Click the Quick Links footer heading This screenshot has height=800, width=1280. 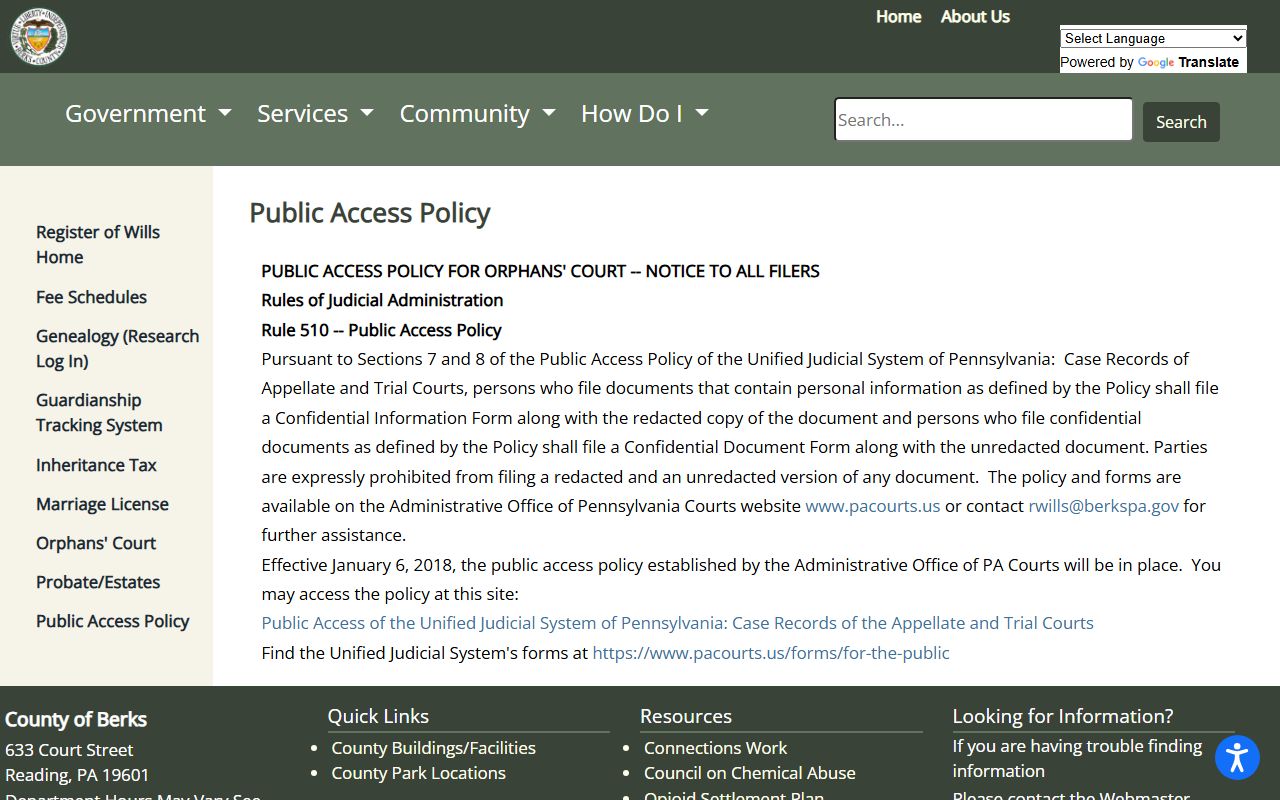pos(378,716)
